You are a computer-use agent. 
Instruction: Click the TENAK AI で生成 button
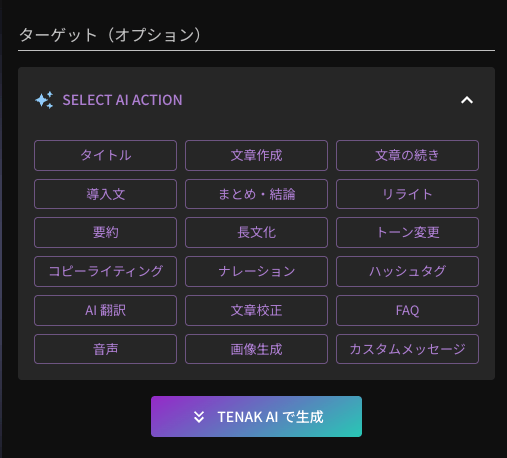256,416
